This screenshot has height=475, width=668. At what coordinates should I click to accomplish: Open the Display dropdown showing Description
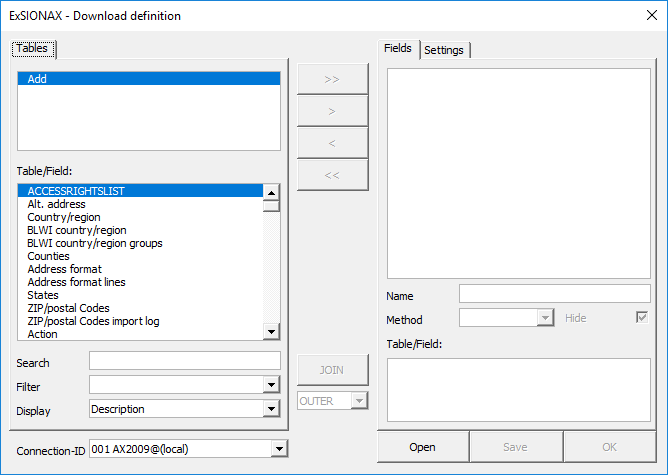tap(271, 409)
